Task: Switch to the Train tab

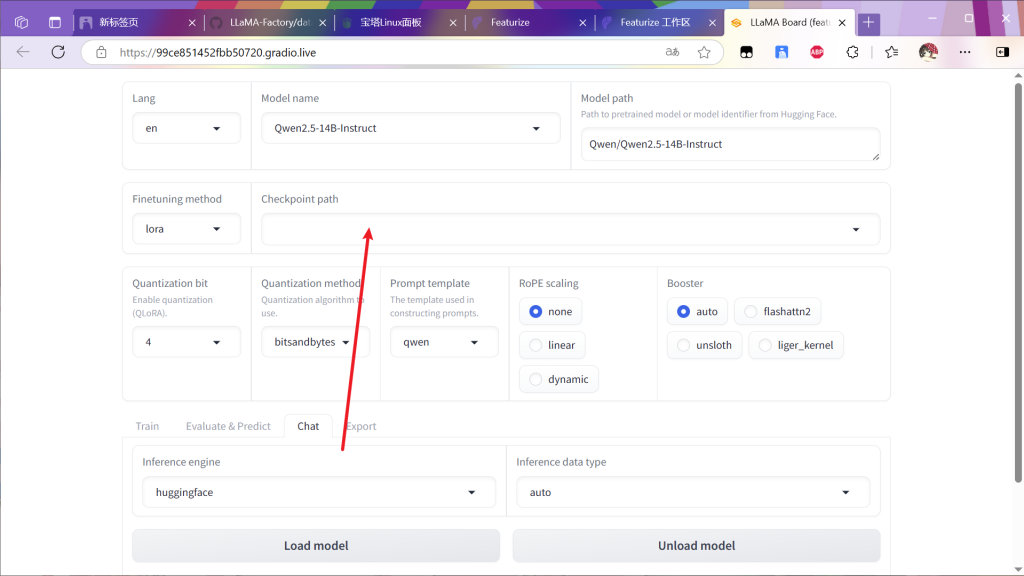Action: point(147,426)
